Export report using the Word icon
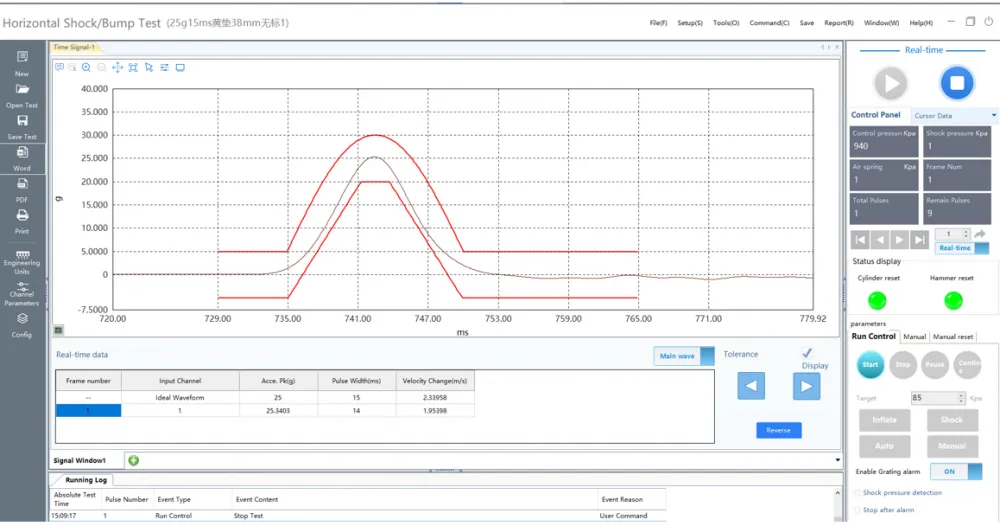This screenshot has height=526, width=1000. 22,152
